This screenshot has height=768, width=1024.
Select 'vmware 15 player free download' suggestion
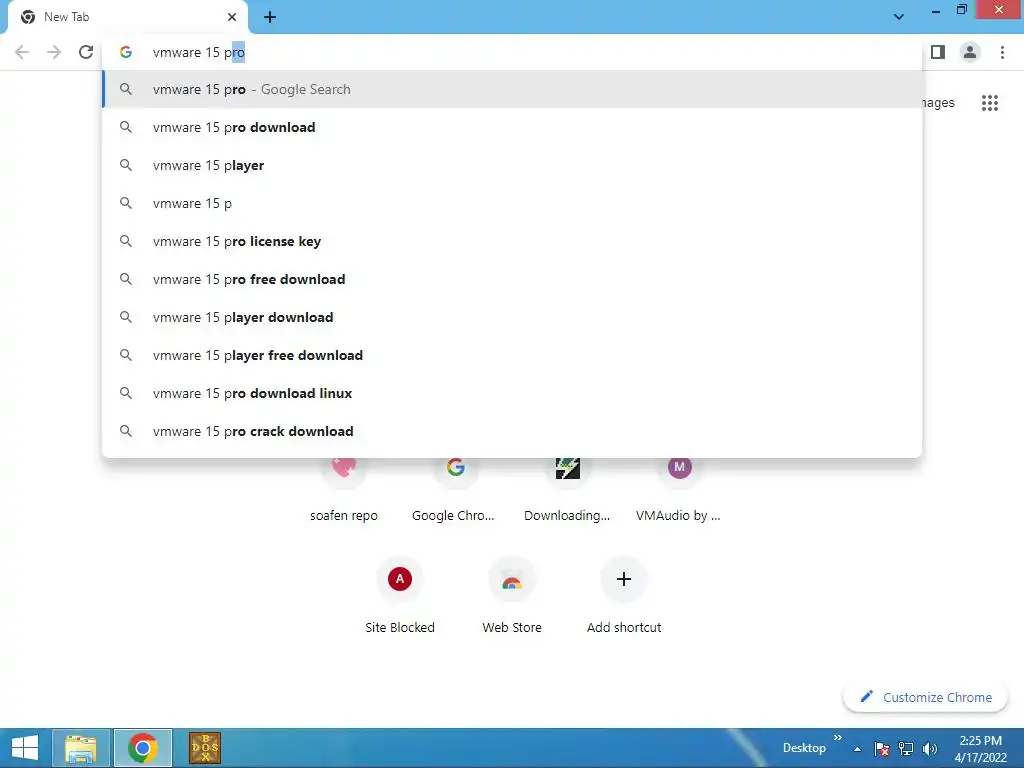512,355
